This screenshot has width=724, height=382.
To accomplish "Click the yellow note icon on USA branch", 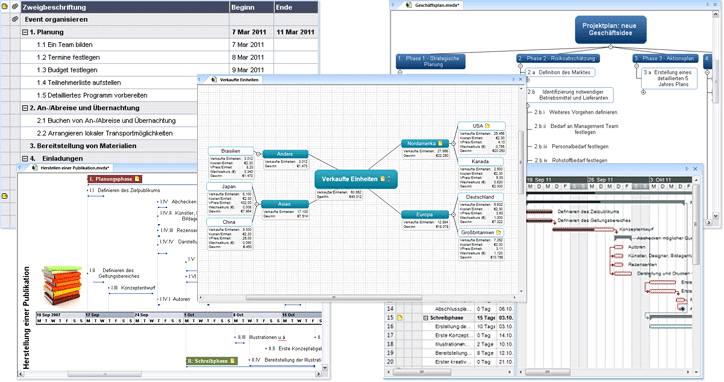I will click(x=488, y=126).
